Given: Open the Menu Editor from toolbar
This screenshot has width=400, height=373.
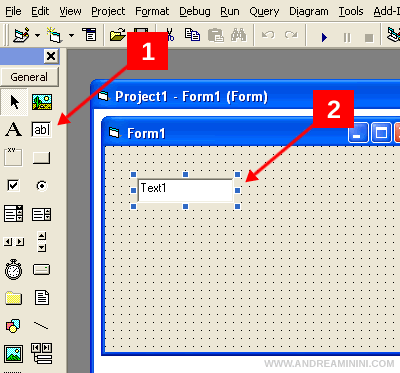Looking at the screenshot, I should click(x=90, y=35).
